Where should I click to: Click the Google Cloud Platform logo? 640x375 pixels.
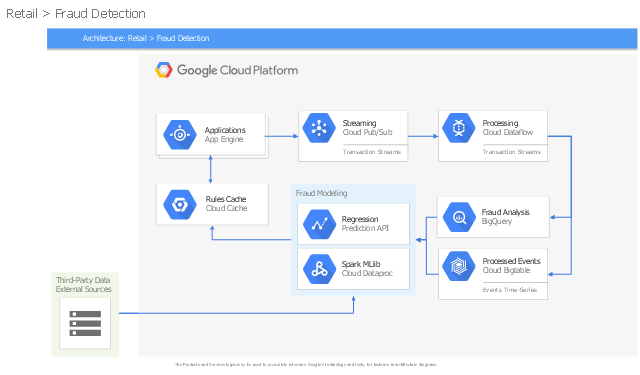click(227, 70)
